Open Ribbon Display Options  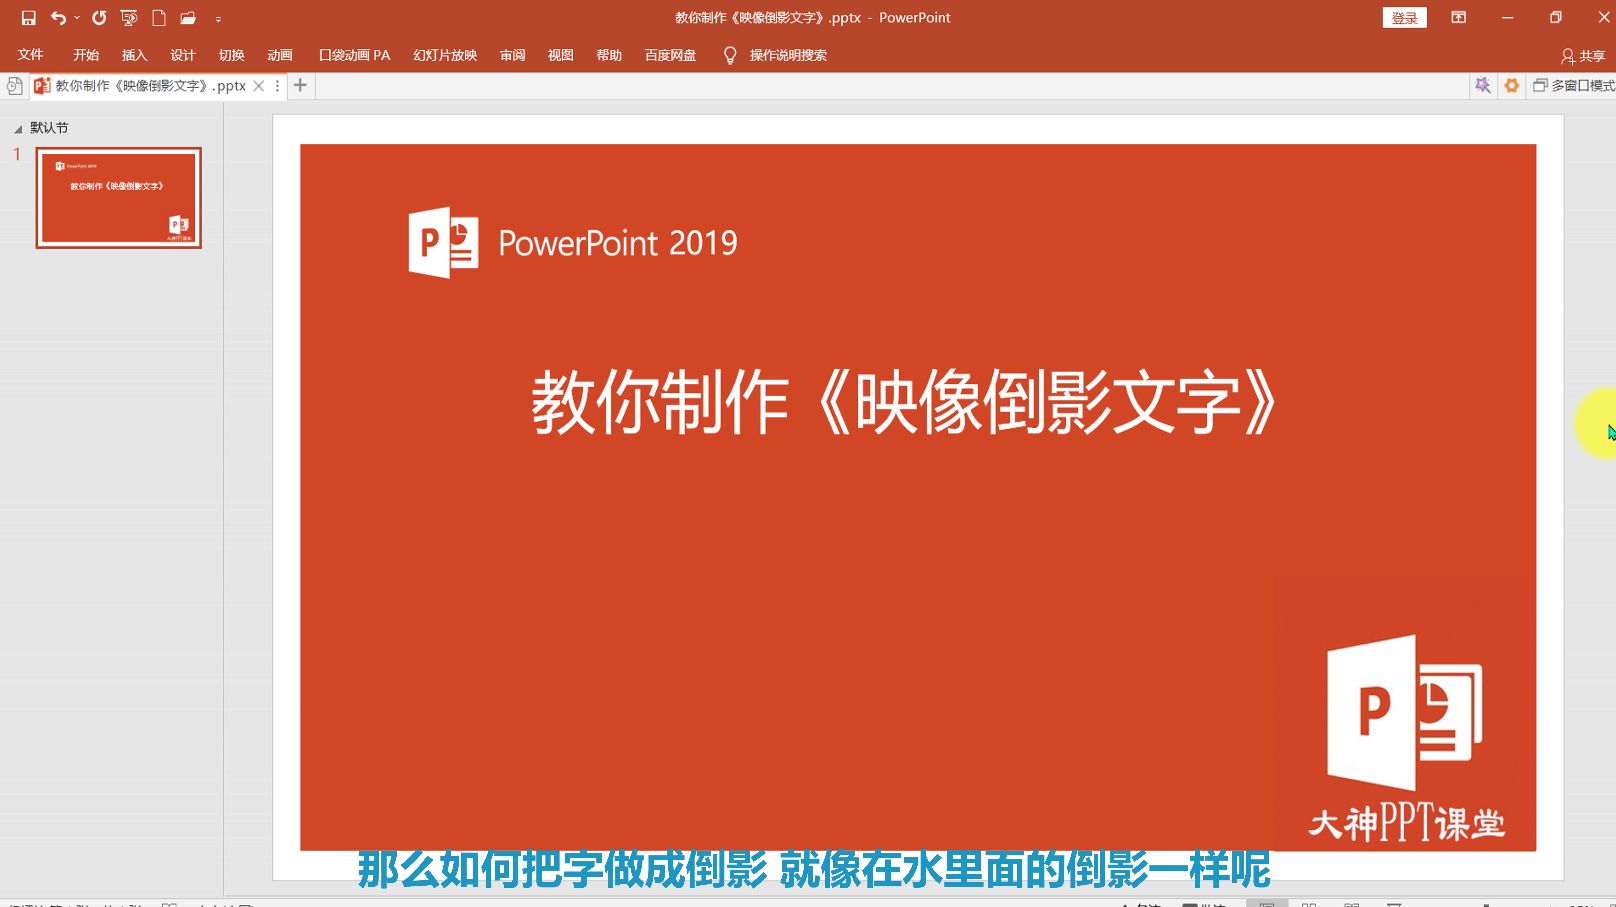point(1459,18)
